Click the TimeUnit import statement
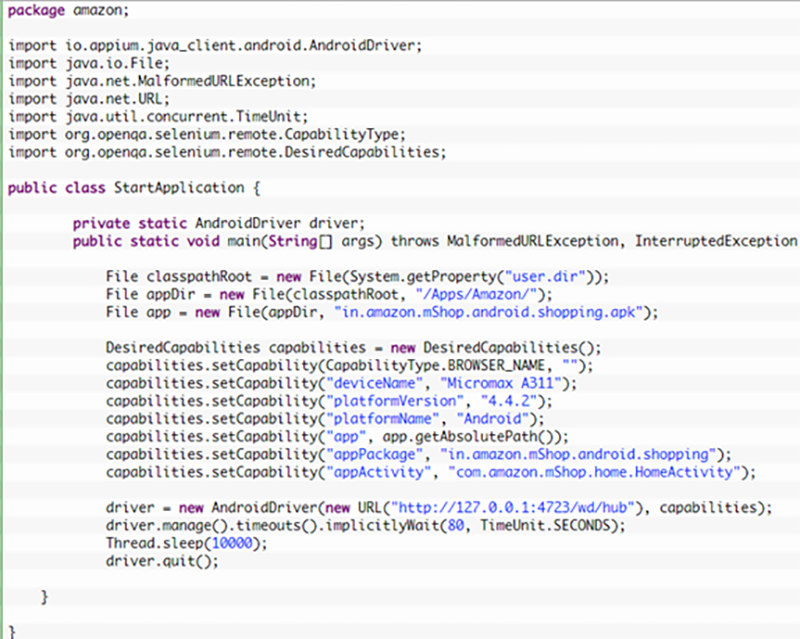 158,116
